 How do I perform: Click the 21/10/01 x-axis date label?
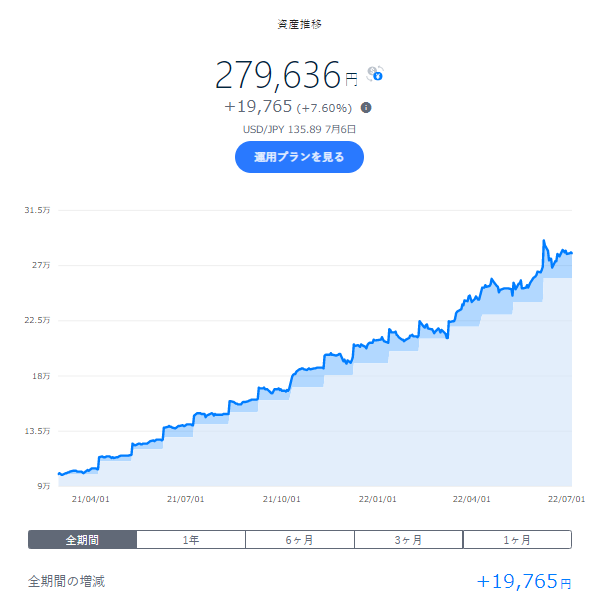click(x=281, y=499)
